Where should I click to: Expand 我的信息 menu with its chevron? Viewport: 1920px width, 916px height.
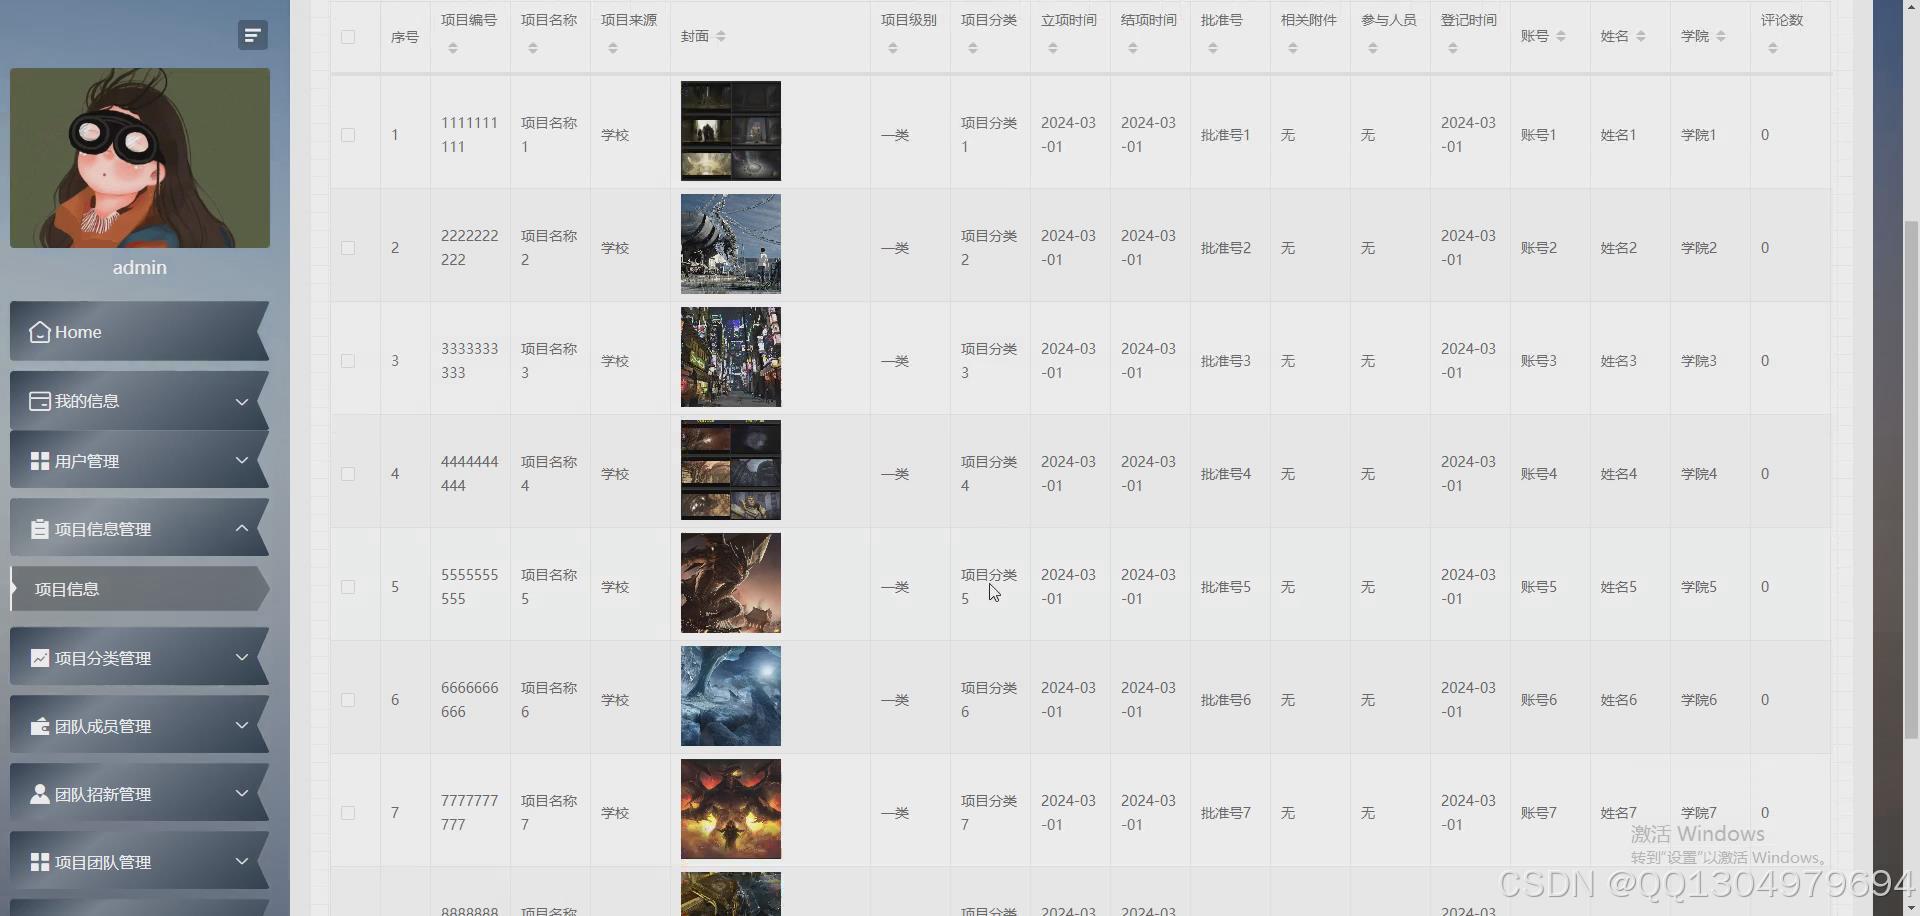tap(241, 401)
